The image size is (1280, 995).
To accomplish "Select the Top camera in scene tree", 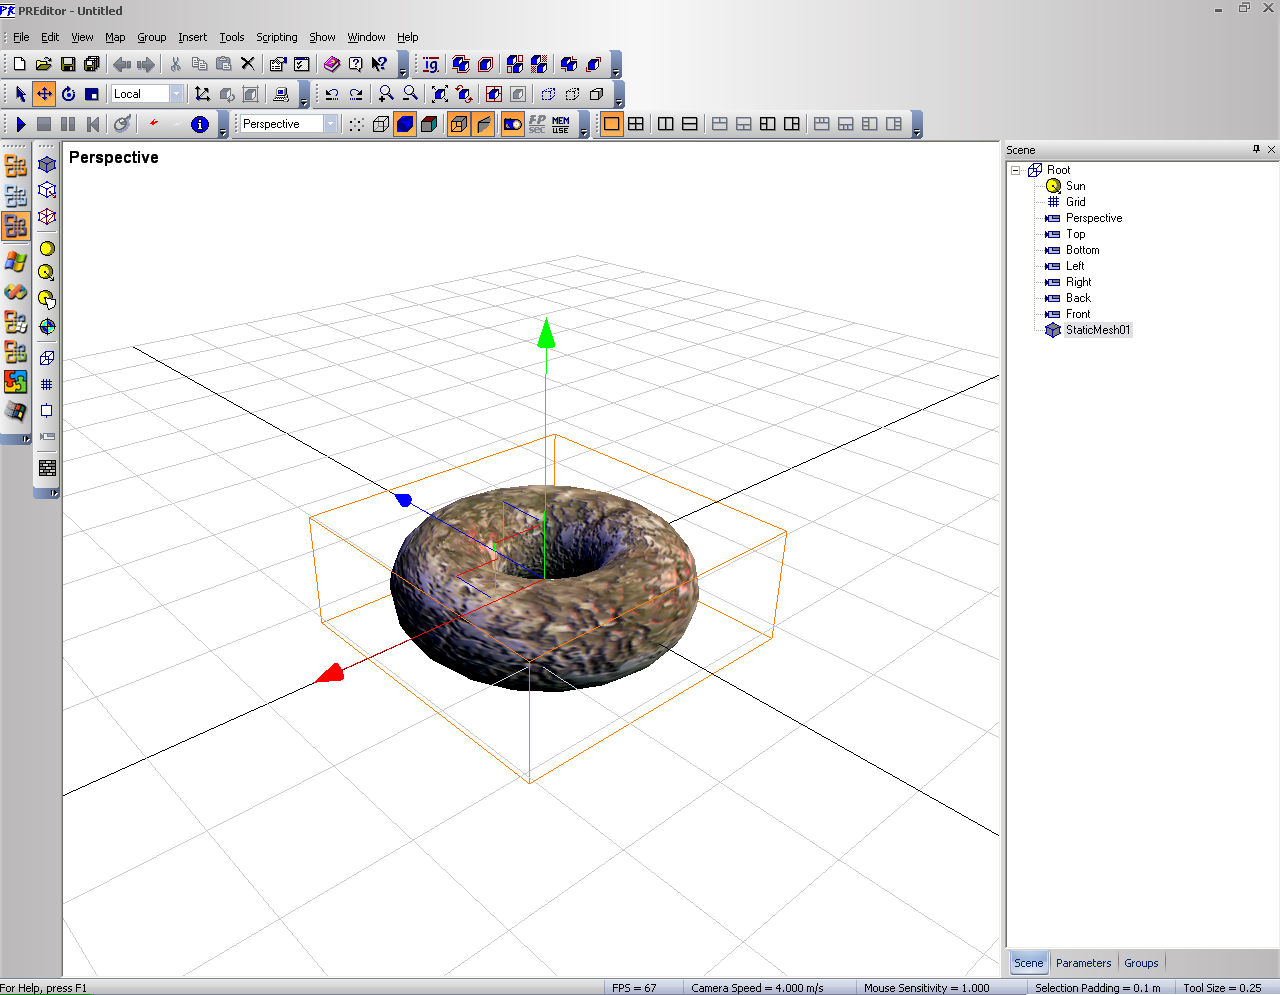I will (1075, 234).
